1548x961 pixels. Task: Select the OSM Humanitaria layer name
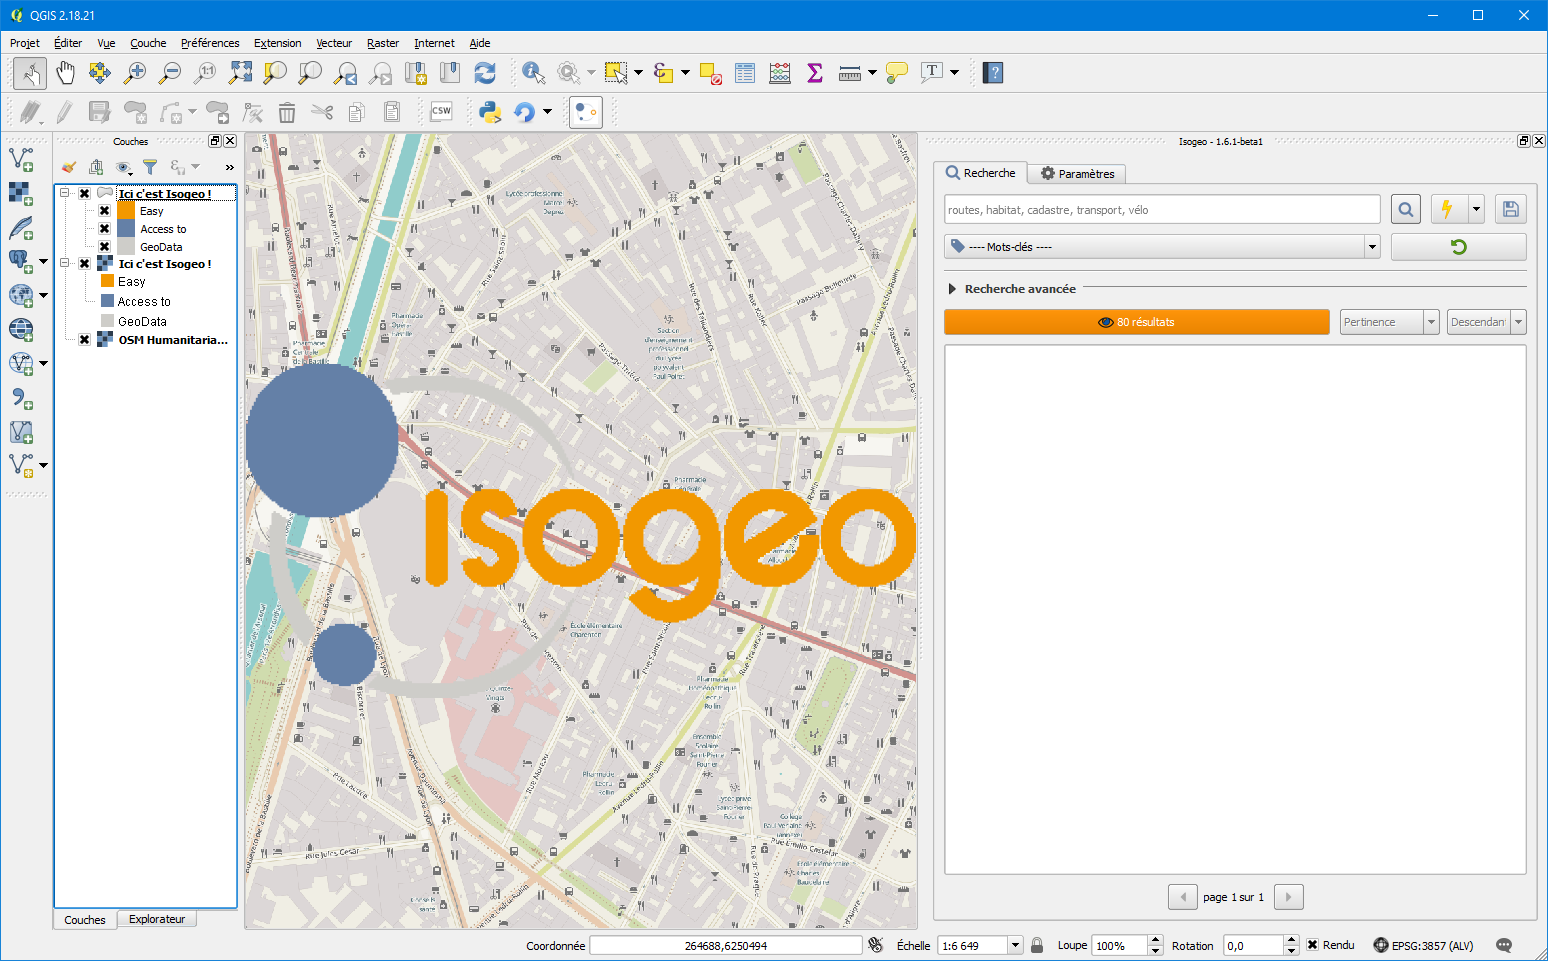click(x=173, y=340)
